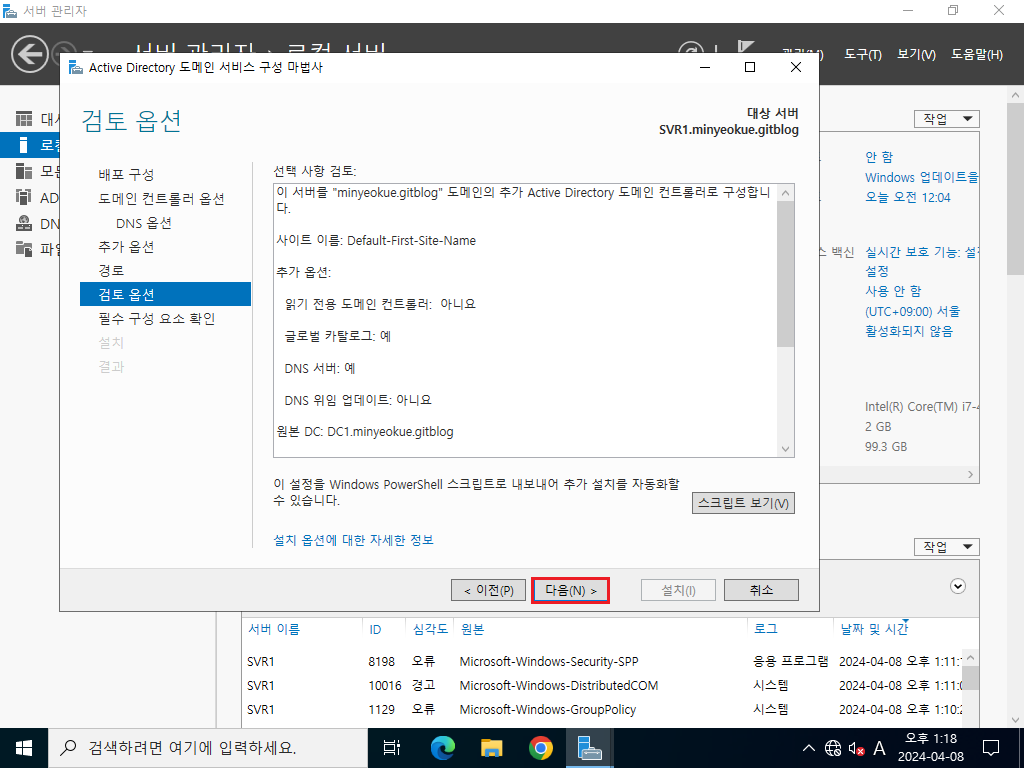Select 검토 옵션 wizard step

(165, 294)
